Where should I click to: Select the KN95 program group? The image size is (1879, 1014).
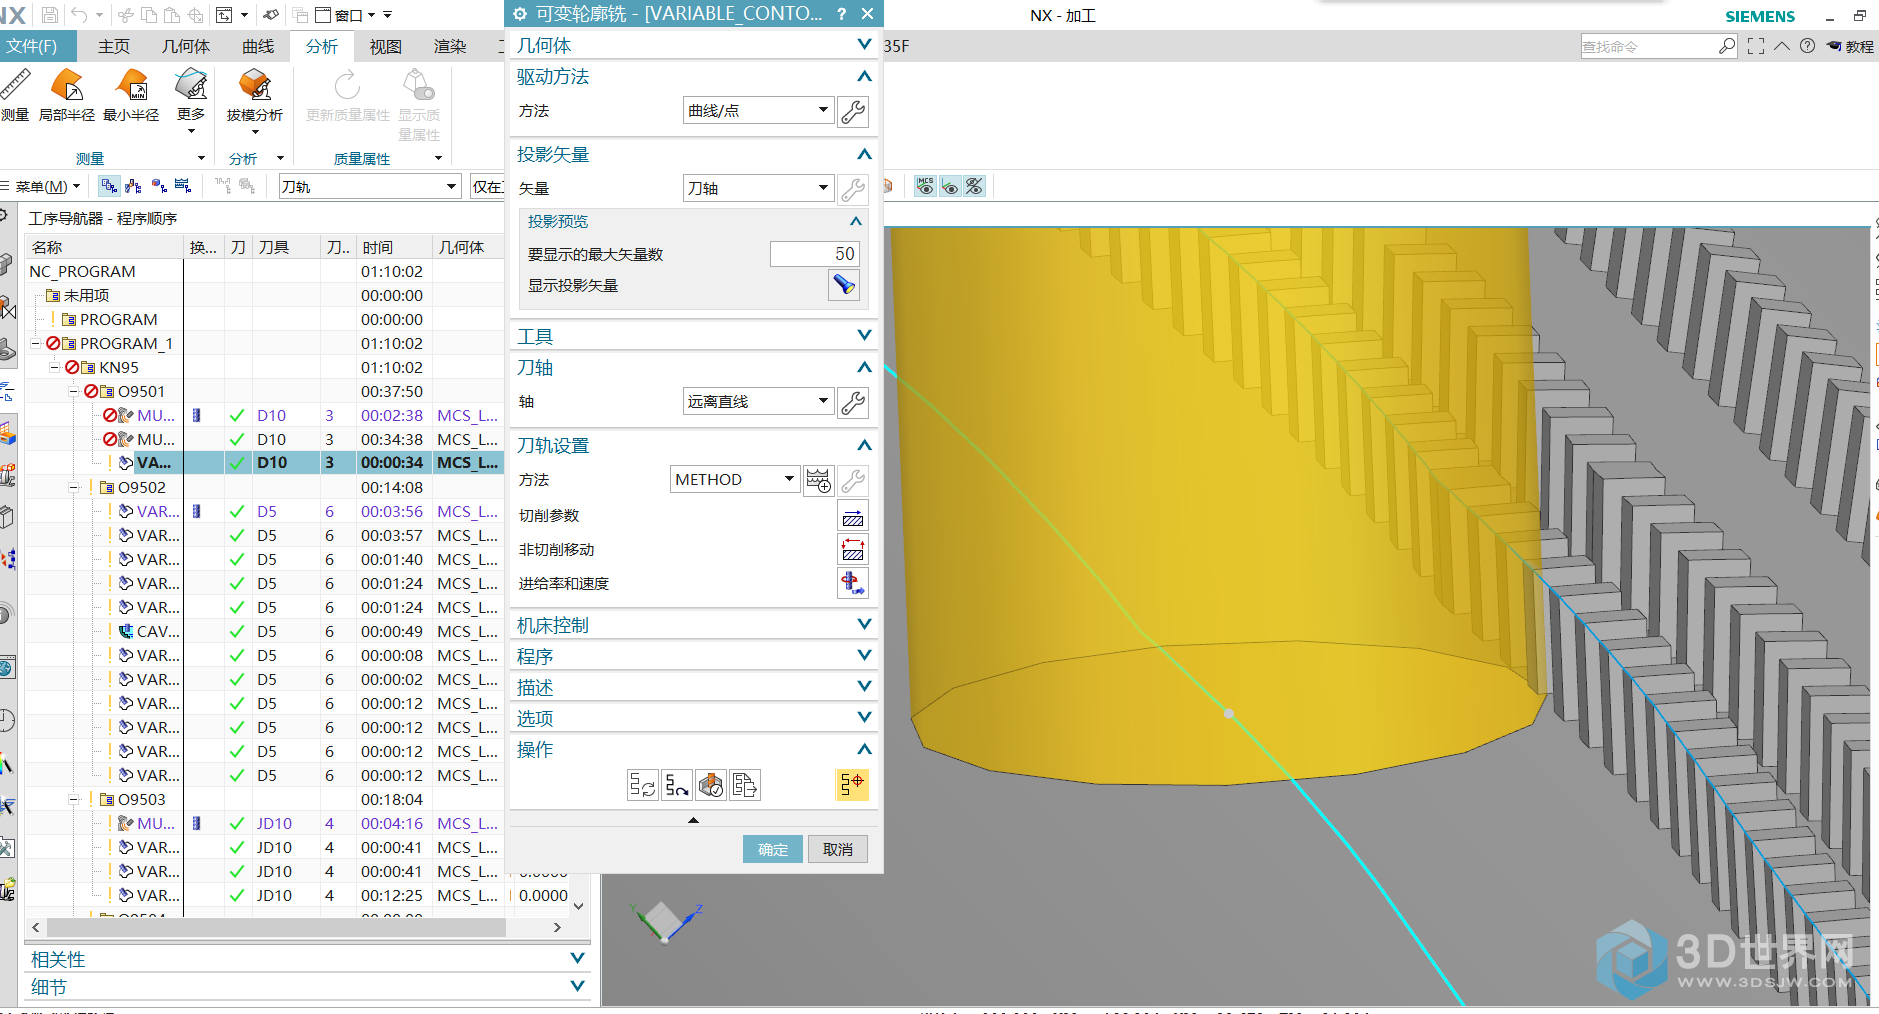pos(119,367)
